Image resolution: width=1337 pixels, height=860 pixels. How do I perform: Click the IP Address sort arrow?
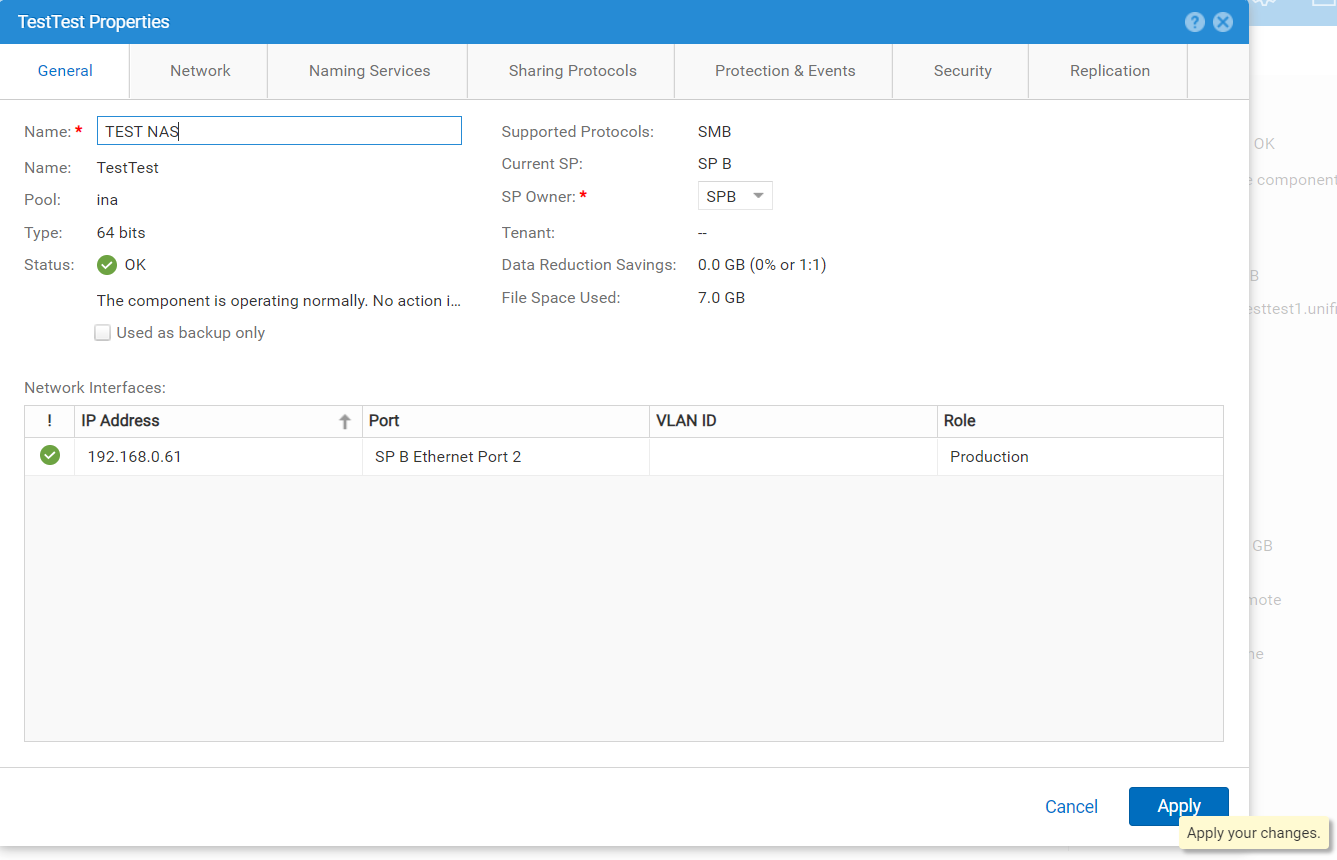tap(345, 421)
